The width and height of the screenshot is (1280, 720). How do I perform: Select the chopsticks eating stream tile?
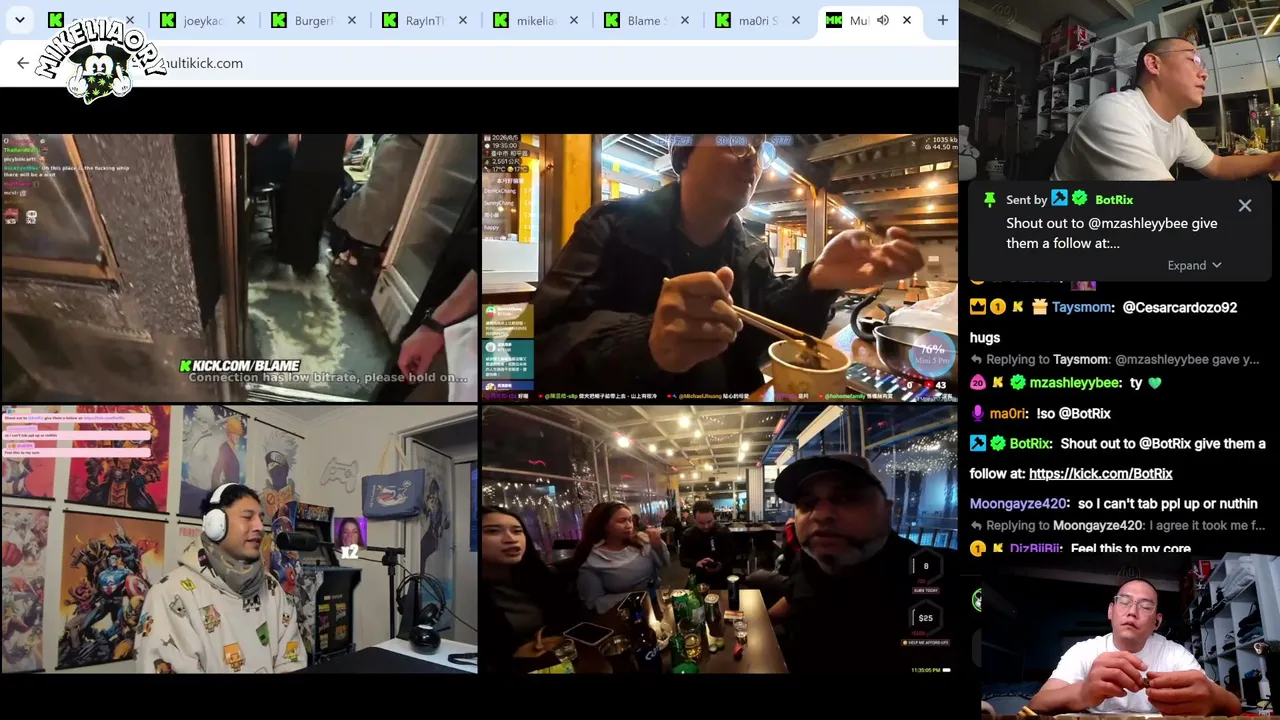click(720, 268)
